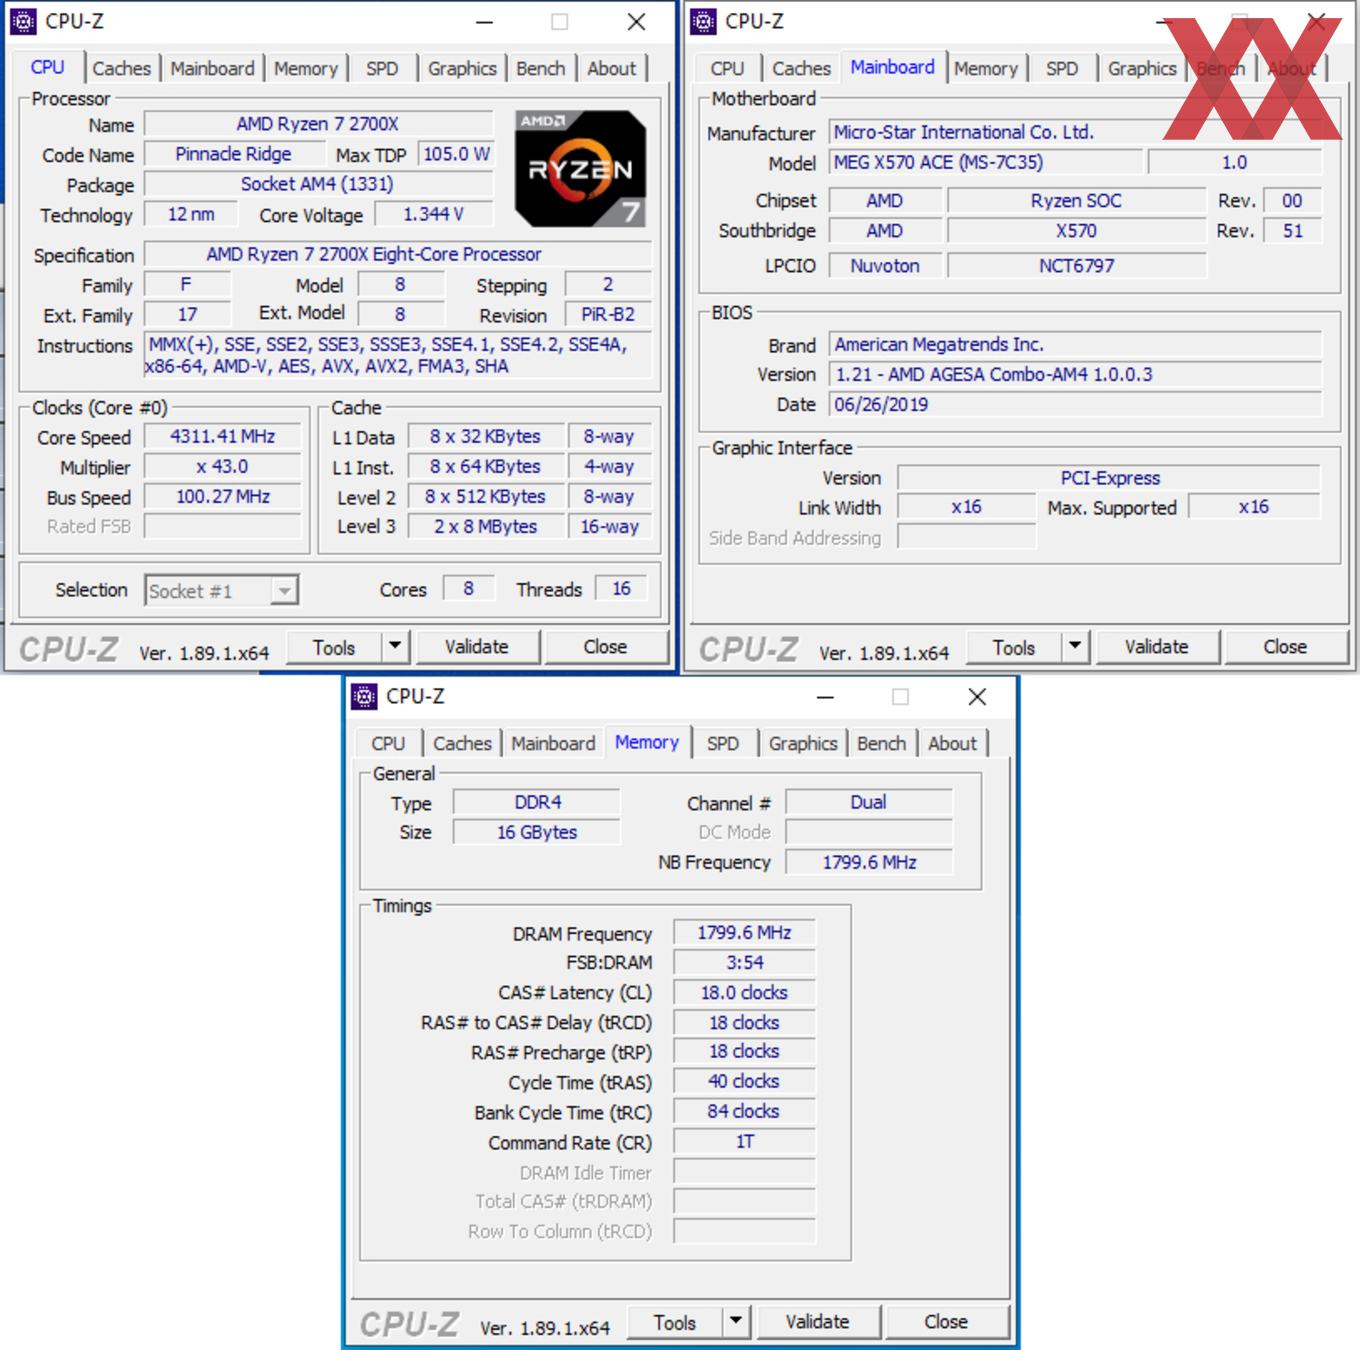Click Tools button in CPU window
The height and width of the screenshot is (1350, 1360).
click(x=334, y=647)
